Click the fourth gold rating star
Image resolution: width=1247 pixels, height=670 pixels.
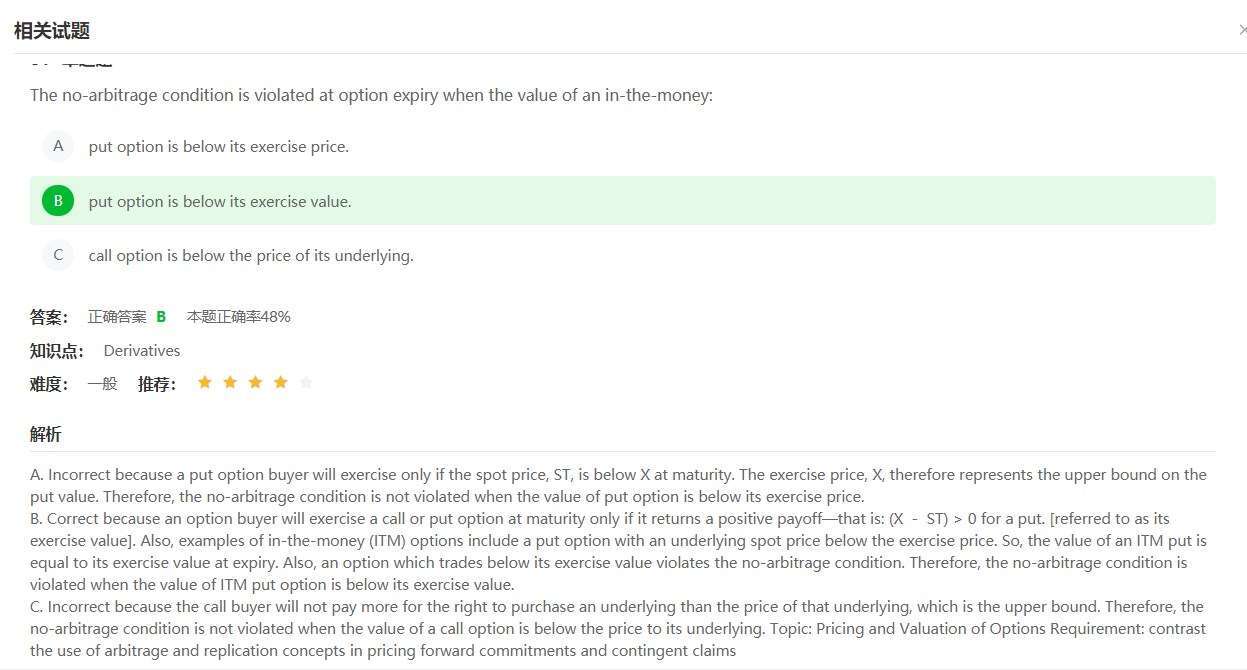pos(281,382)
